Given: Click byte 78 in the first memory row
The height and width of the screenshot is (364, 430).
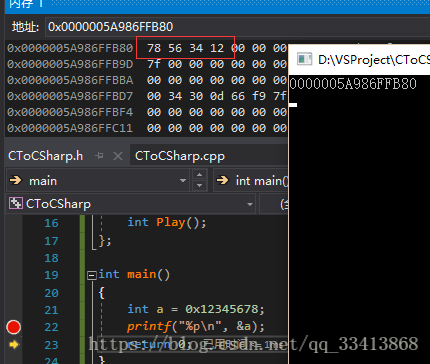Looking at the screenshot, I should coord(154,48).
